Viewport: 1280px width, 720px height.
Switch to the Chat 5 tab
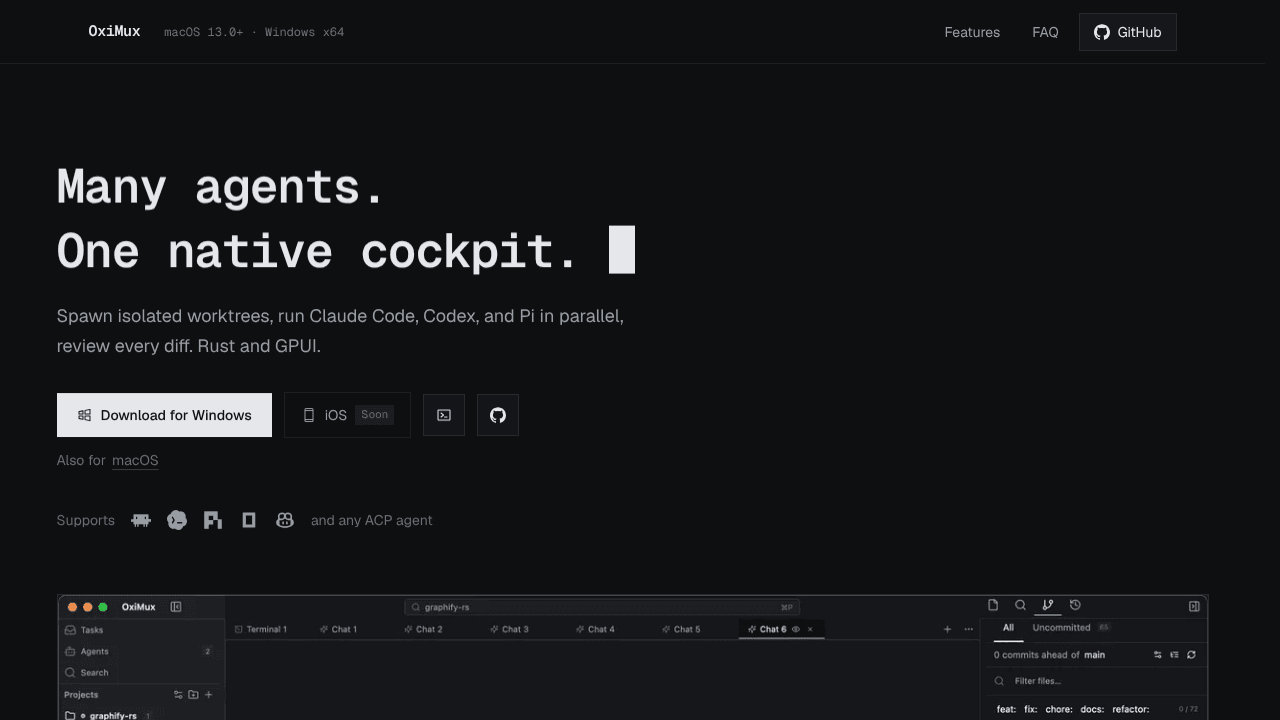[x=682, y=629]
